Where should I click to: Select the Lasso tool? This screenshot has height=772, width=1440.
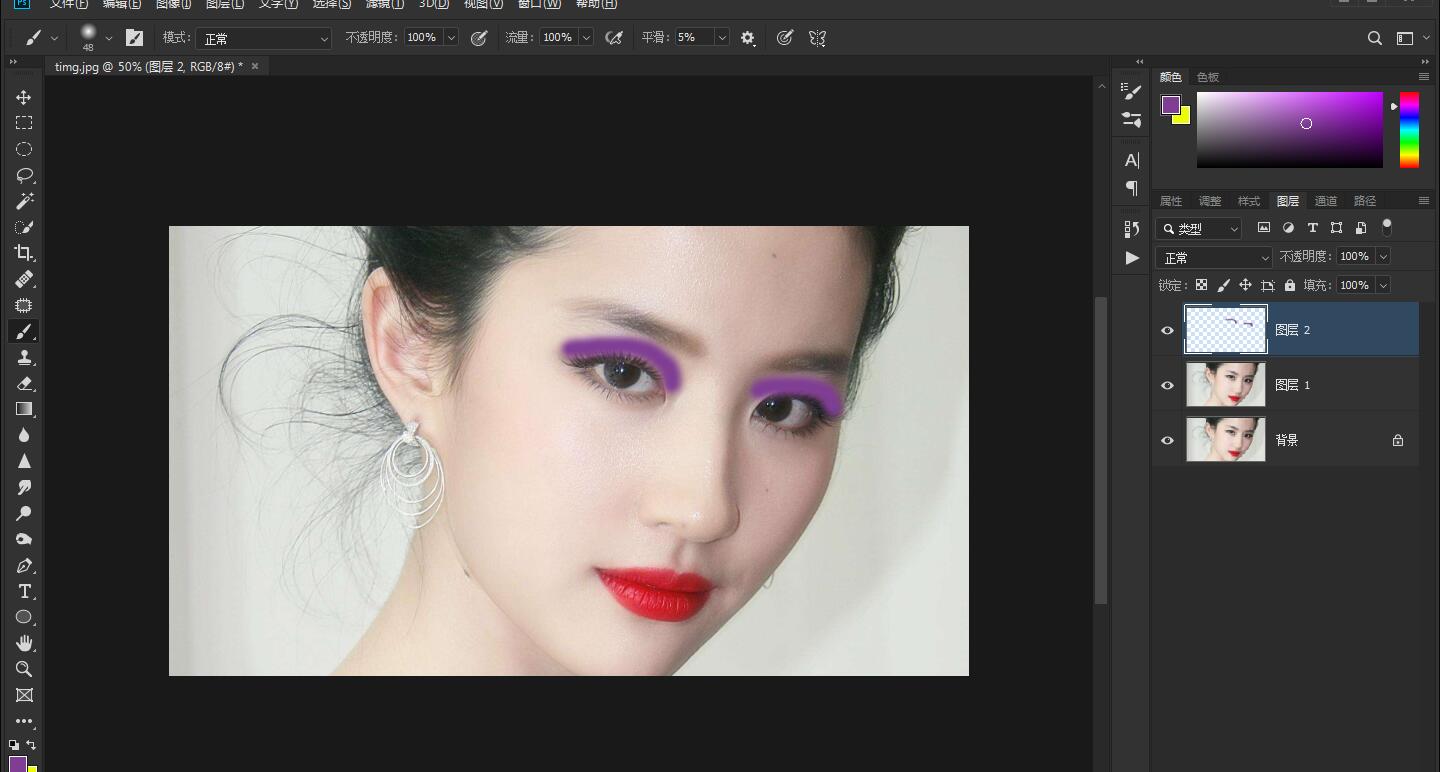tap(24, 174)
